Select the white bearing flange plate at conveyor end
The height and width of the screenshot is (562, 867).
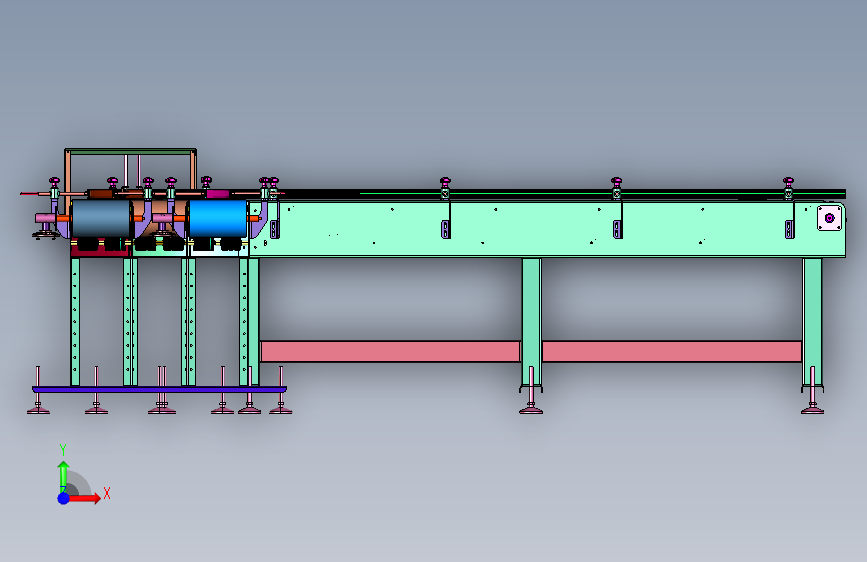pyautogui.click(x=829, y=218)
